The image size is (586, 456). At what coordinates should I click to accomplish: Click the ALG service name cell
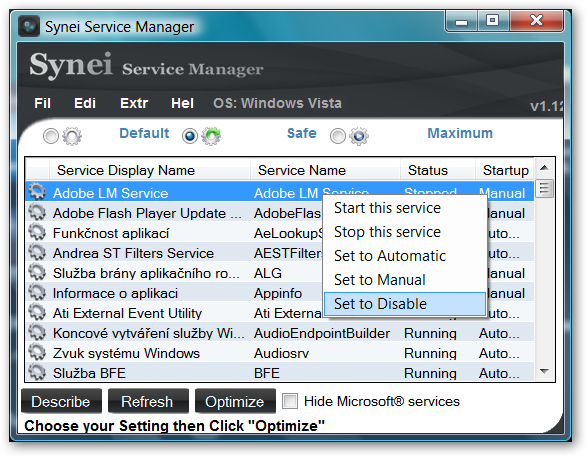click(268, 273)
